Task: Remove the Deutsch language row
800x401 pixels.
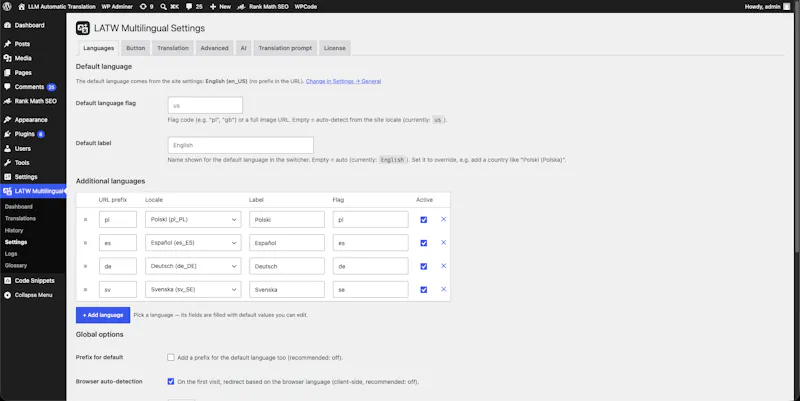Action: click(x=443, y=266)
